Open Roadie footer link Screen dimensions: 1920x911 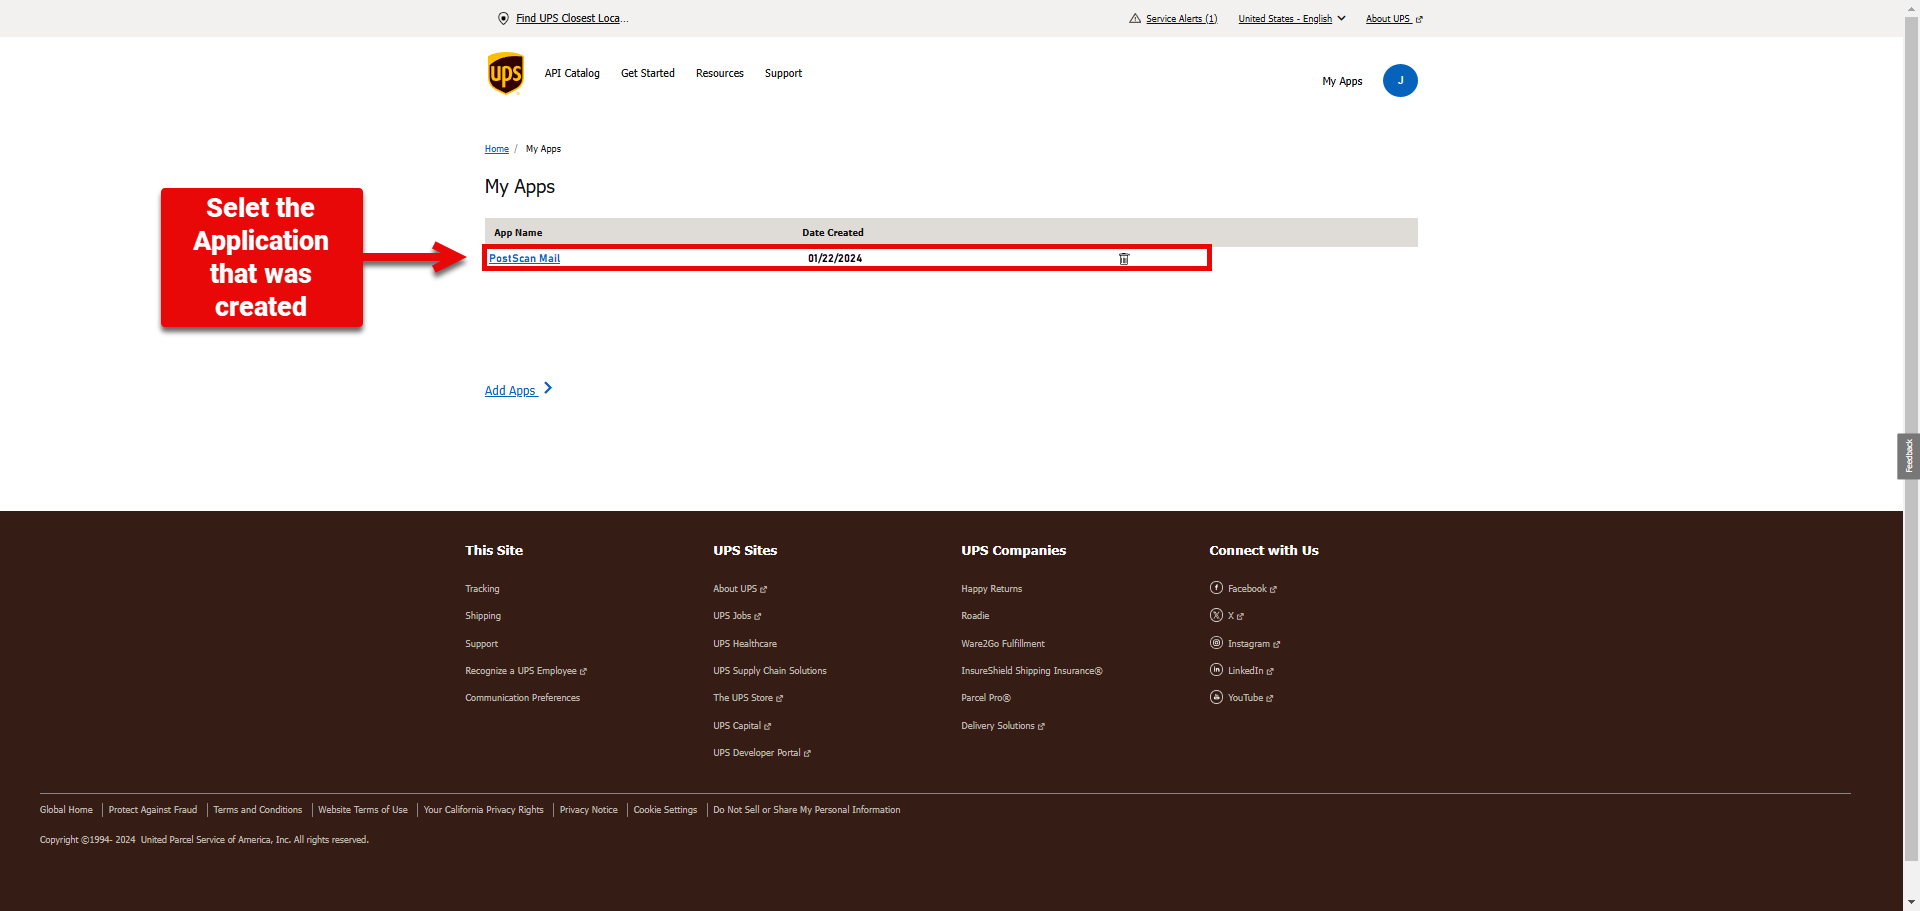click(975, 616)
